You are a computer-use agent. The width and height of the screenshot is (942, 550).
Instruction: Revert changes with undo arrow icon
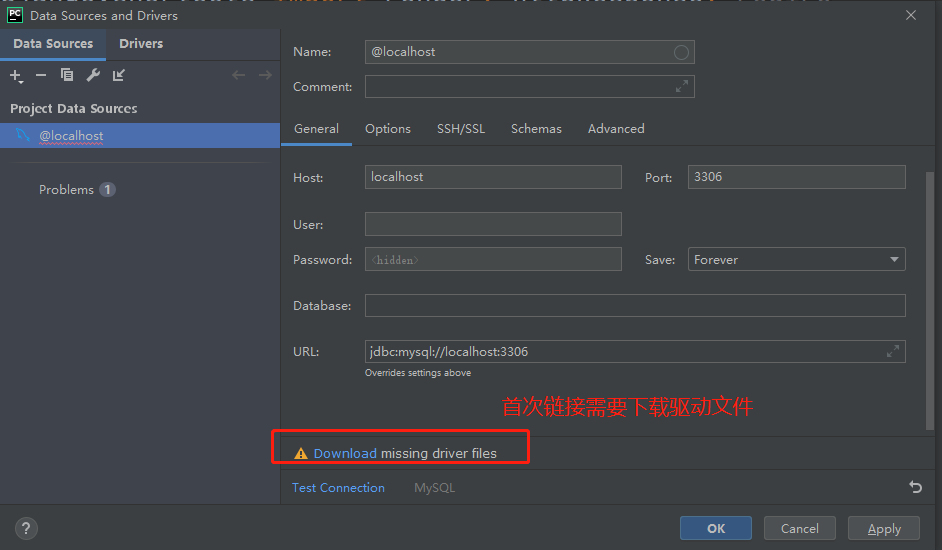pos(915,487)
